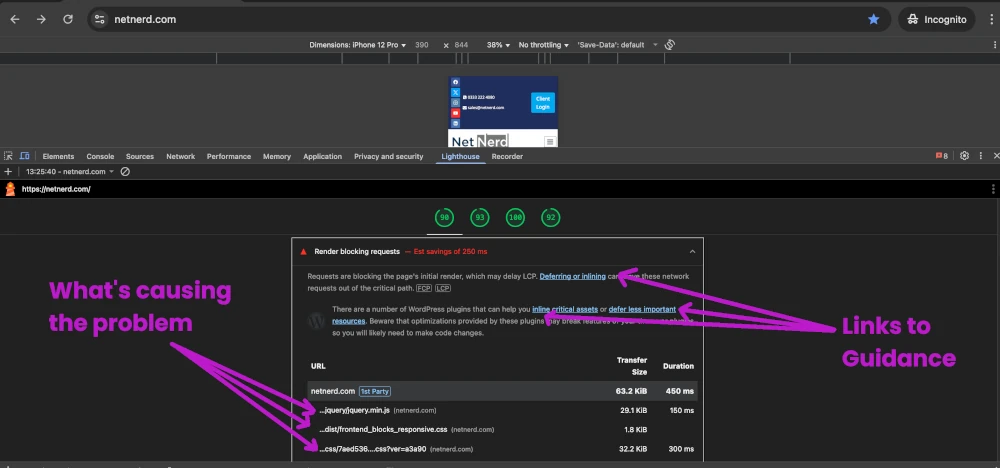Open the No throttling dropdown
This screenshot has width=1000, height=468.
click(544, 45)
